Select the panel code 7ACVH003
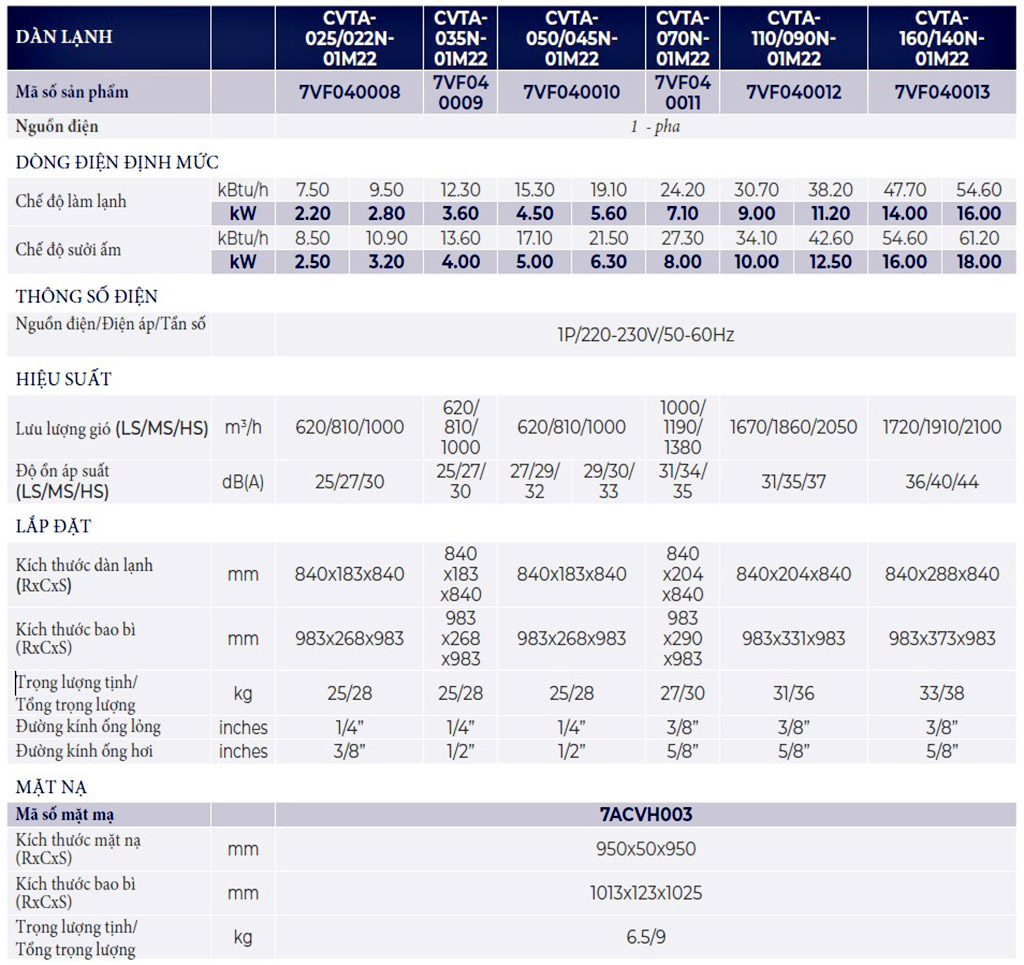This screenshot has width=1024, height=965. coord(645,814)
